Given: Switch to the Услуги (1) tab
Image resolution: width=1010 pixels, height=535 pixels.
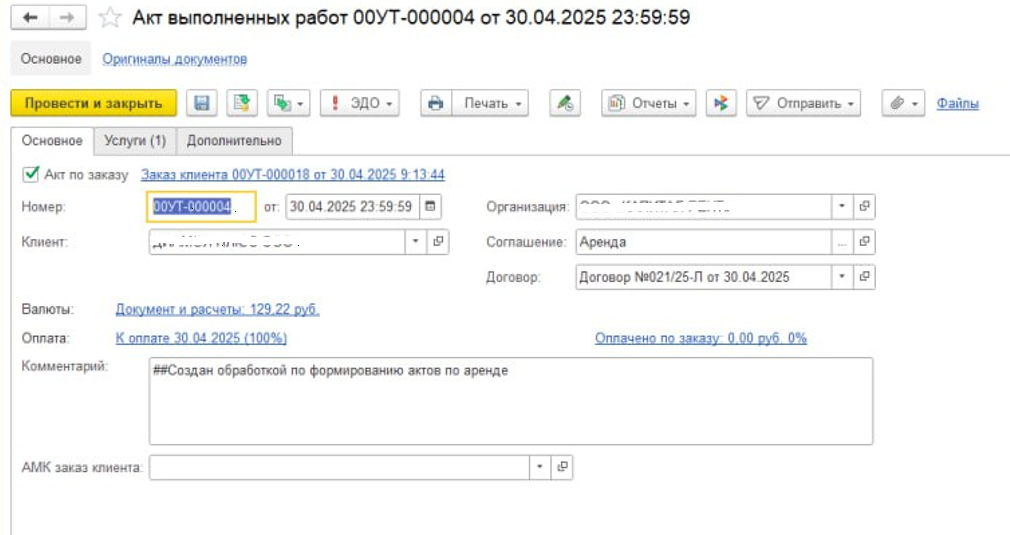Looking at the screenshot, I should pos(135,141).
